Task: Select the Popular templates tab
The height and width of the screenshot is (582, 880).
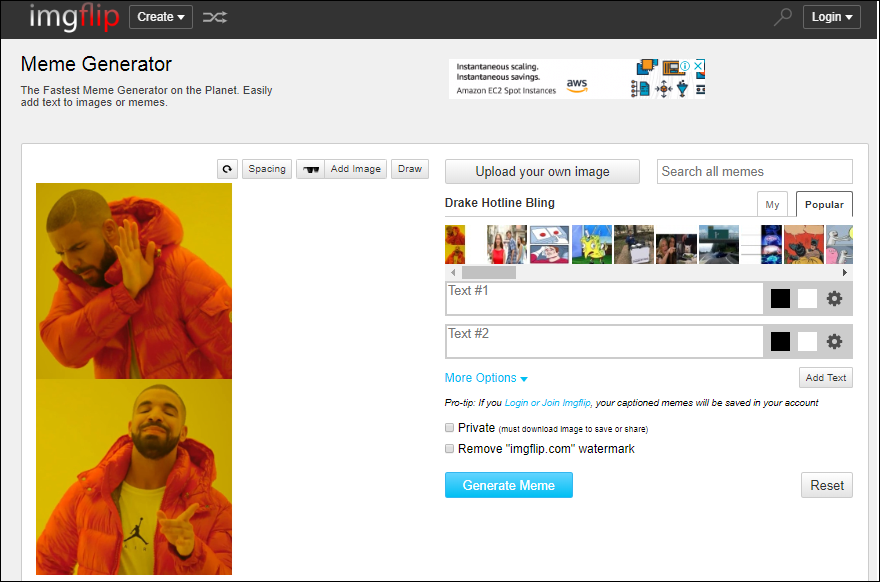Action: click(x=824, y=204)
